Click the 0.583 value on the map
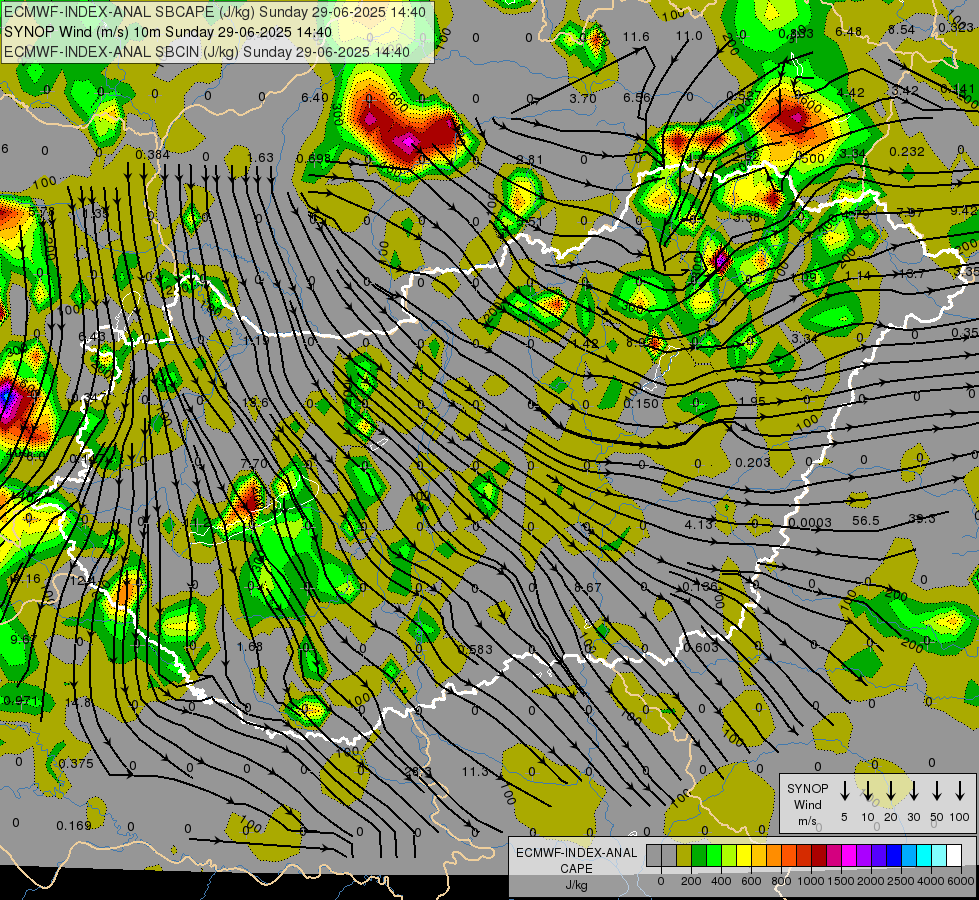The image size is (979, 900). [x=475, y=650]
